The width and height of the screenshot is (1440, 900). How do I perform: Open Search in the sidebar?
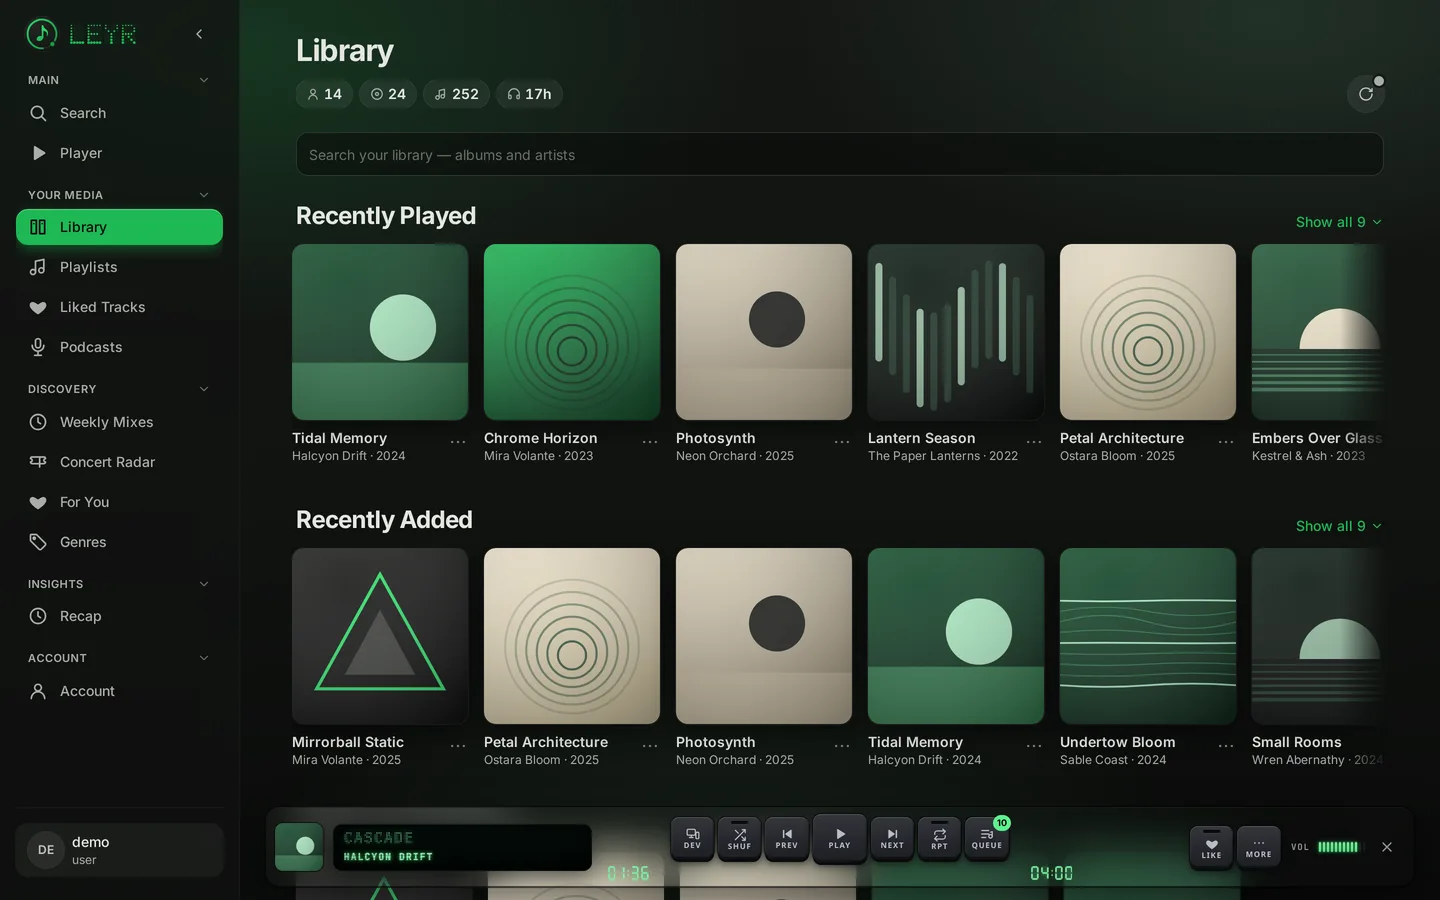[119, 113]
